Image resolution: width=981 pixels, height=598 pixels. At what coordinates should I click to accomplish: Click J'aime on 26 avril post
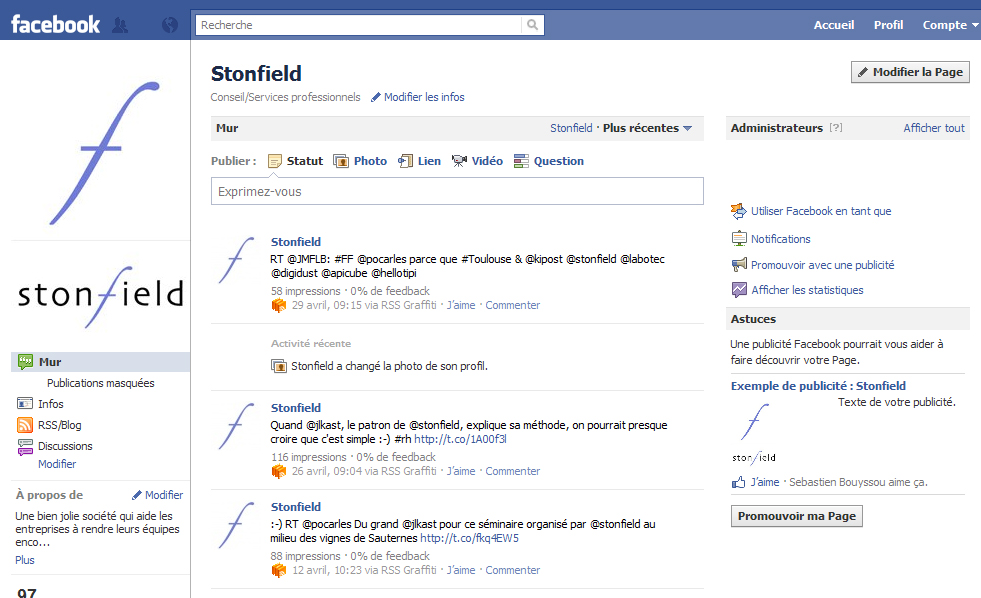click(x=461, y=471)
